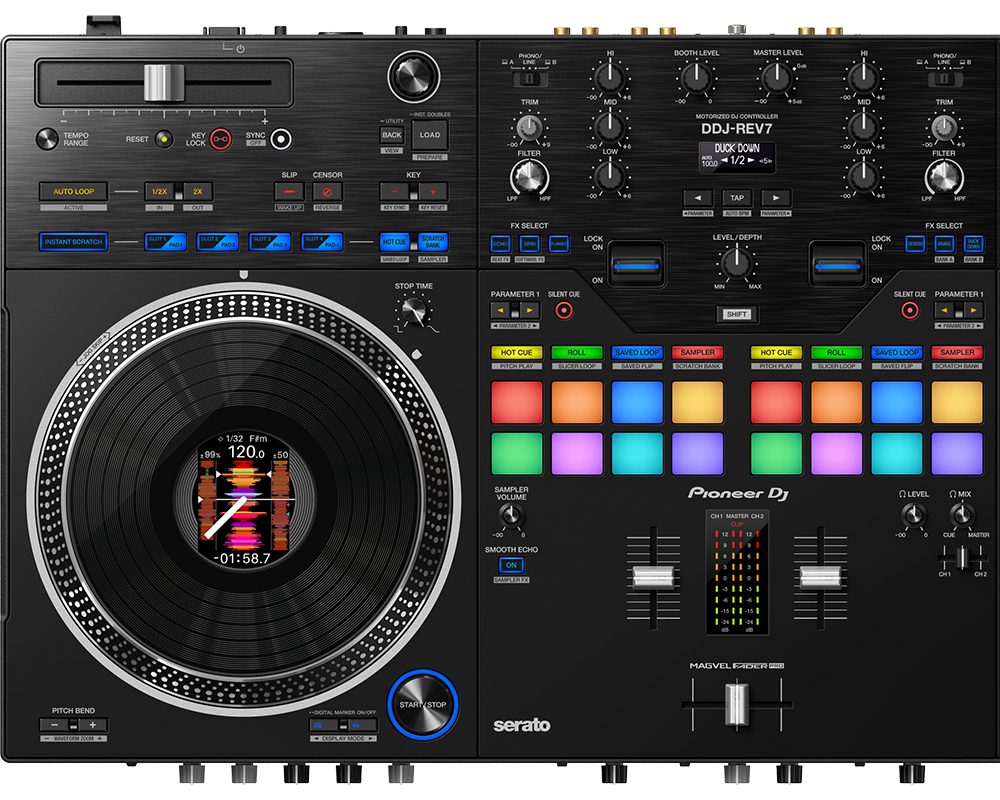Click the Magvel crossfader handle
The image size is (1000, 800).
click(x=736, y=704)
